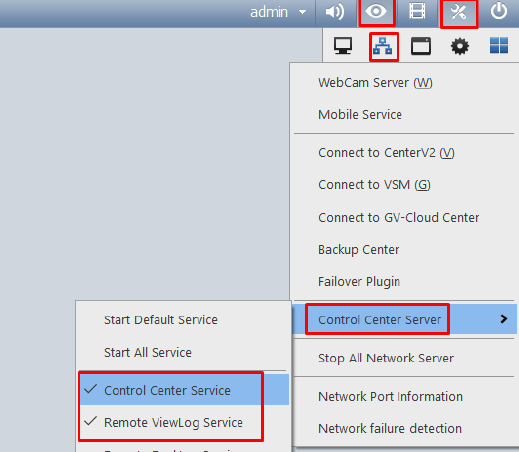Uncheck Remote ViewLog Service

(x=184, y=422)
